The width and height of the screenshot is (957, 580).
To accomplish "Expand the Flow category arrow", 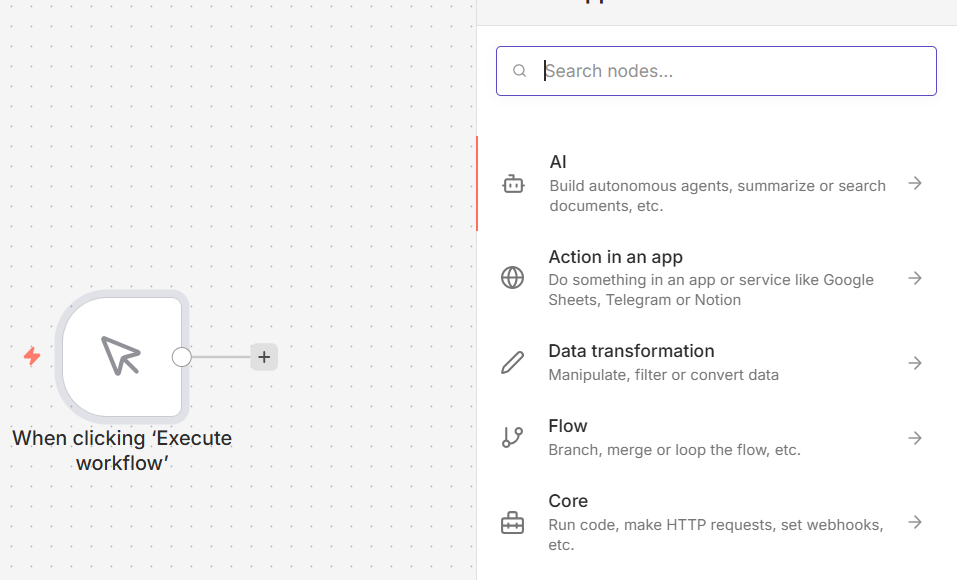I will tap(914, 437).
